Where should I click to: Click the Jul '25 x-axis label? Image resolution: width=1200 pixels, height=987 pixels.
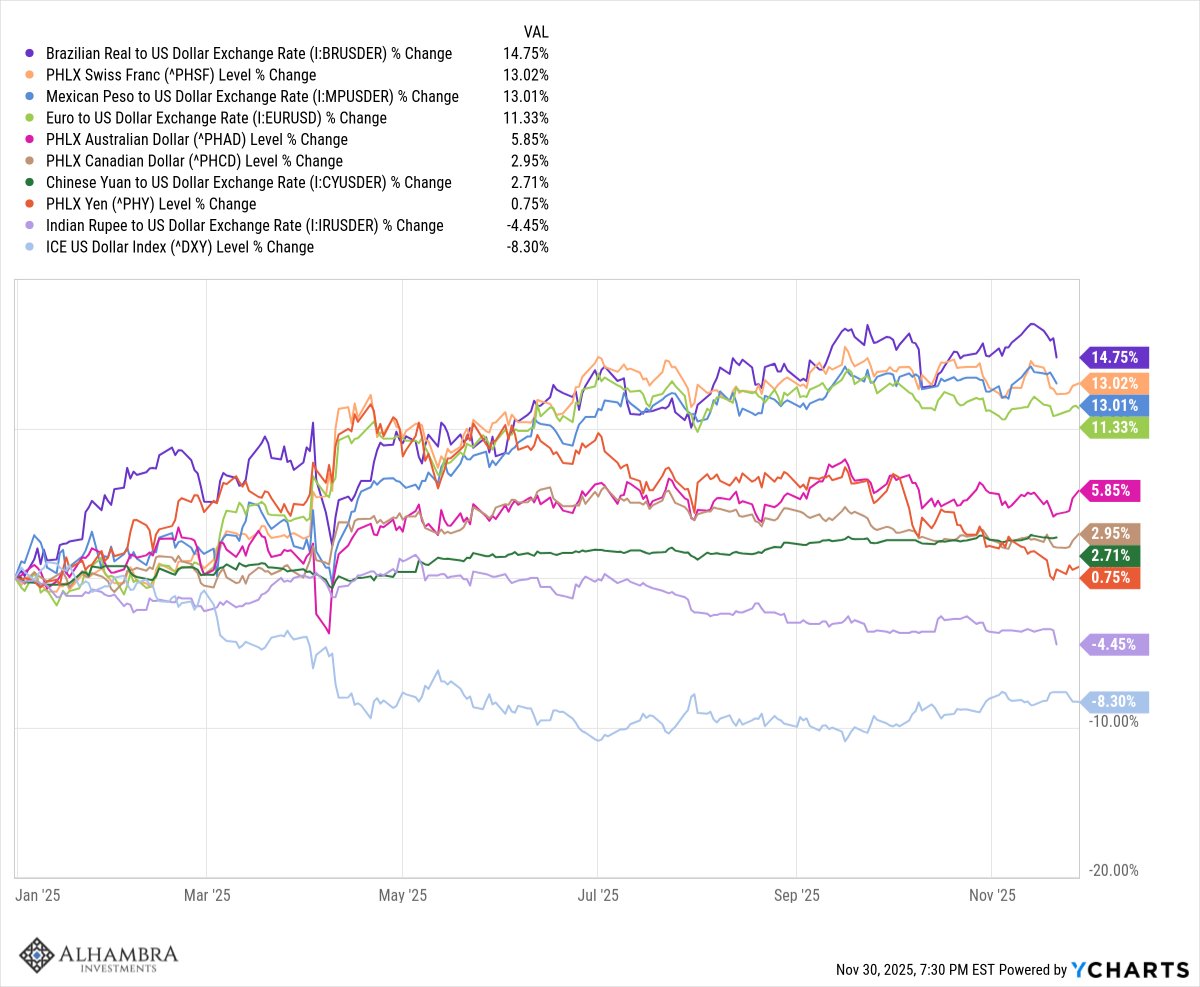(x=597, y=896)
